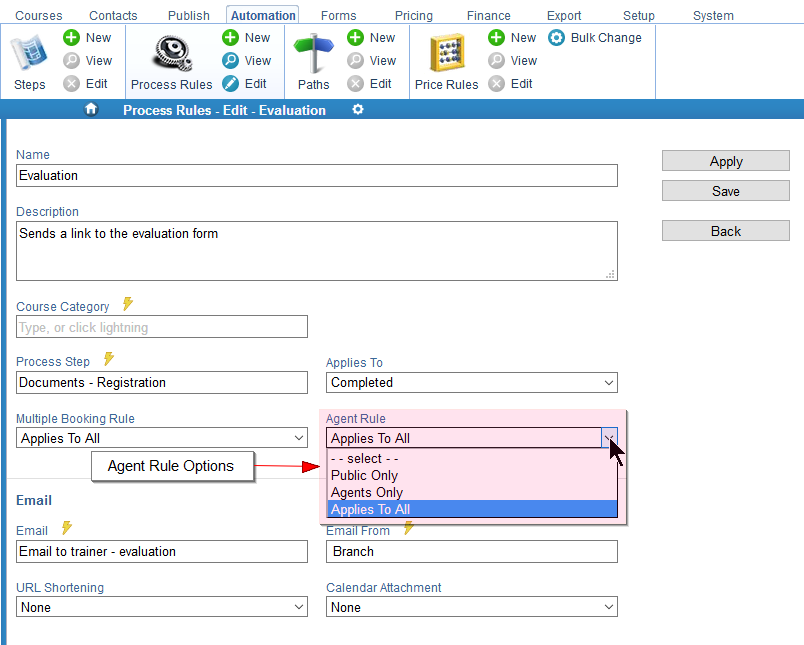Choose the '- - select - -' option
Image resolution: width=804 pixels, height=645 pixels.
click(472, 458)
